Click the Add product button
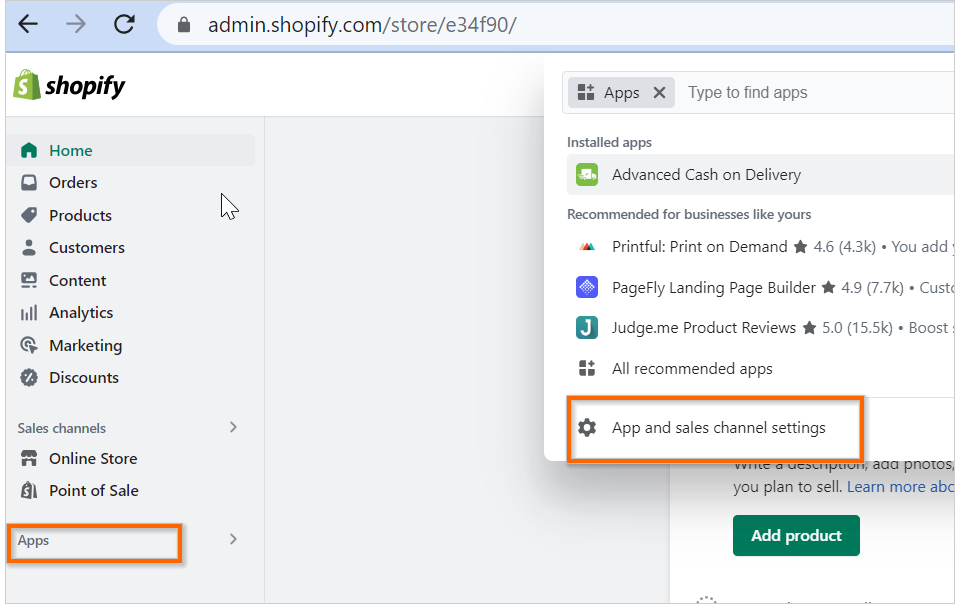Screen dimensions: 955x604 (796, 535)
